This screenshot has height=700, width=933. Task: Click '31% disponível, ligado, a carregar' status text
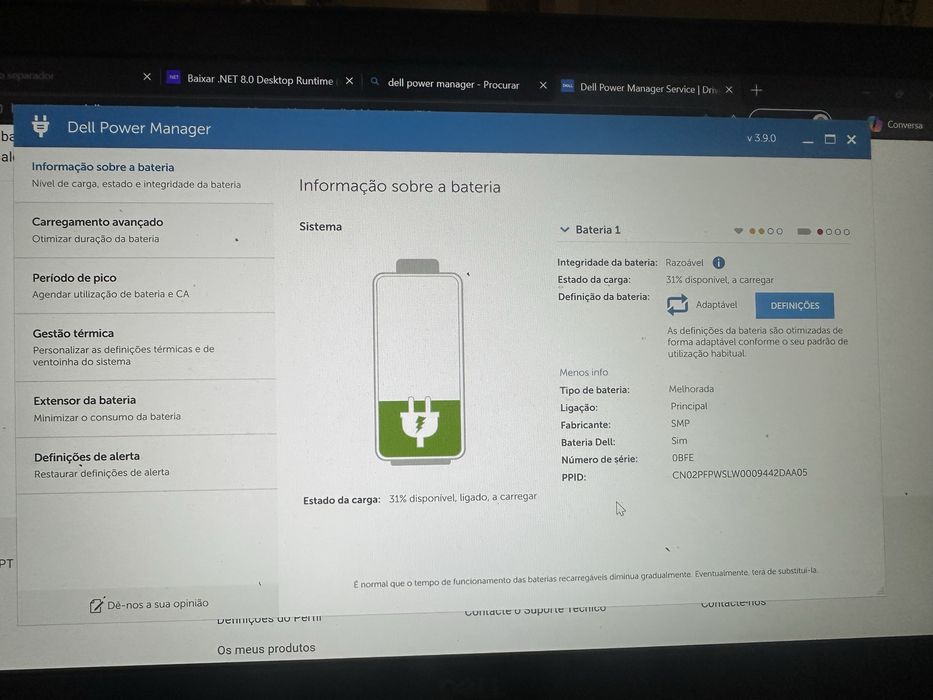463,497
